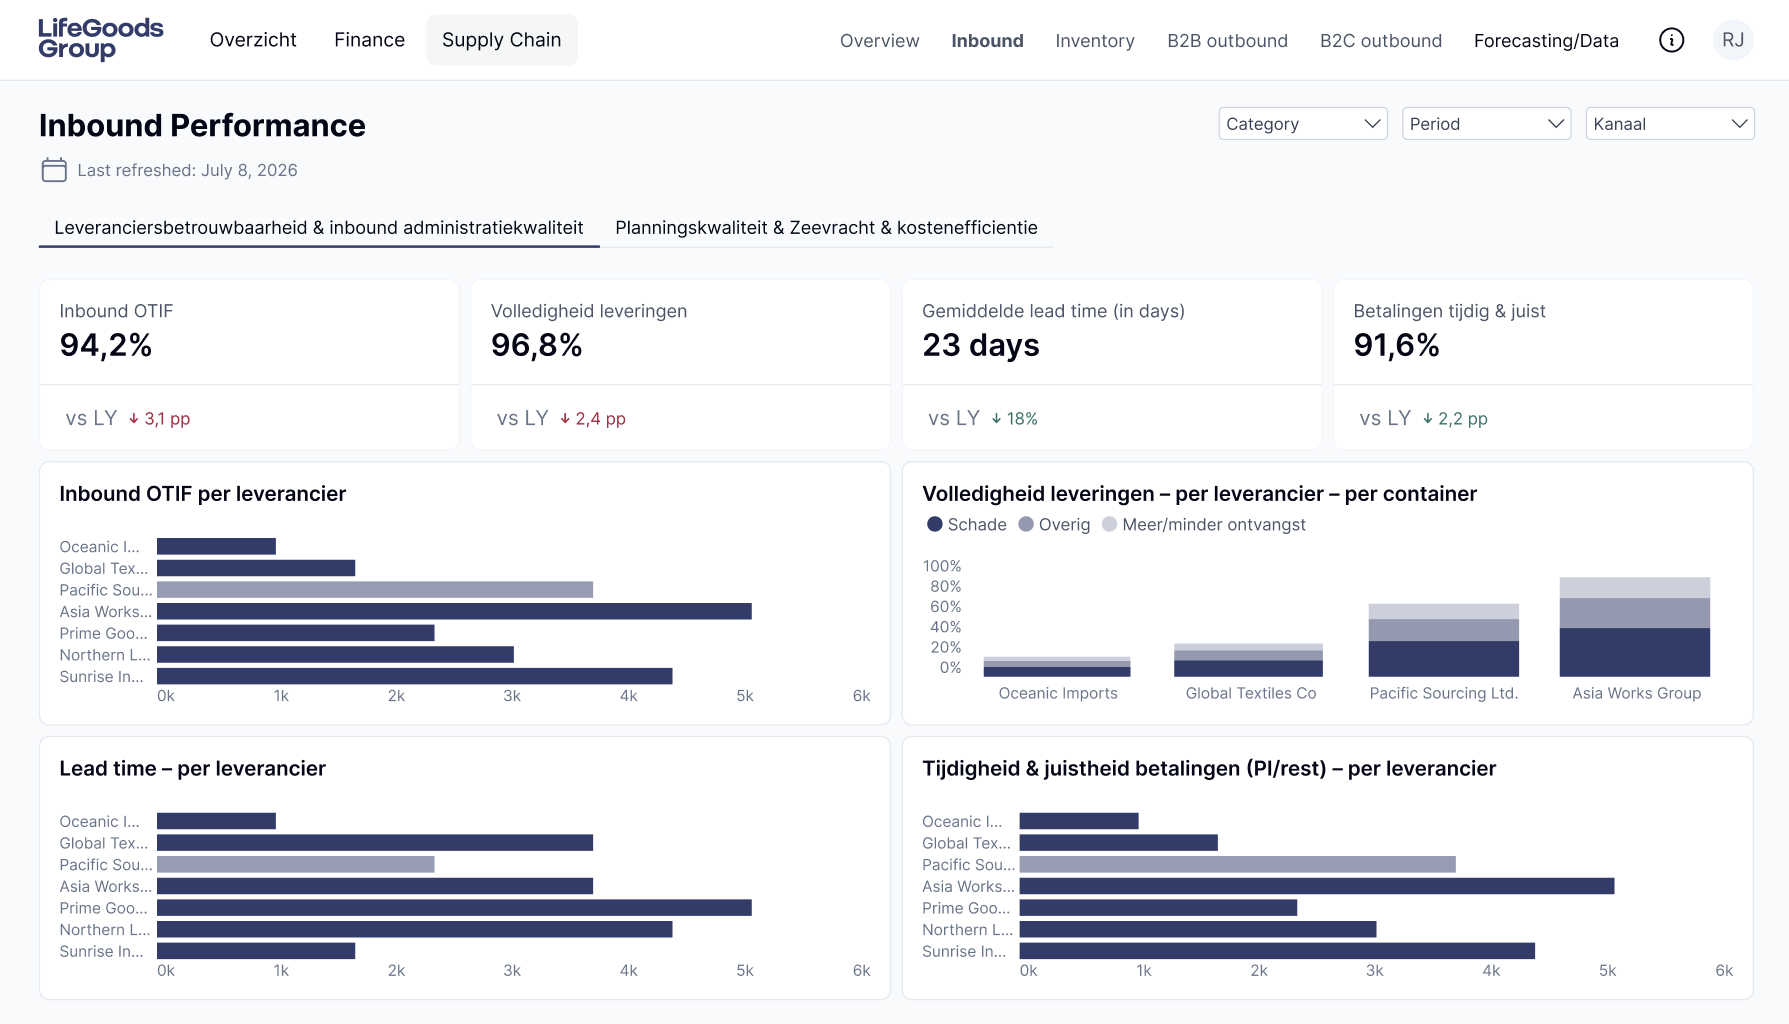Image resolution: width=1789 pixels, height=1024 pixels.
Task: Click the Asia Works Group stacked column
Action: coord(1635,627)
